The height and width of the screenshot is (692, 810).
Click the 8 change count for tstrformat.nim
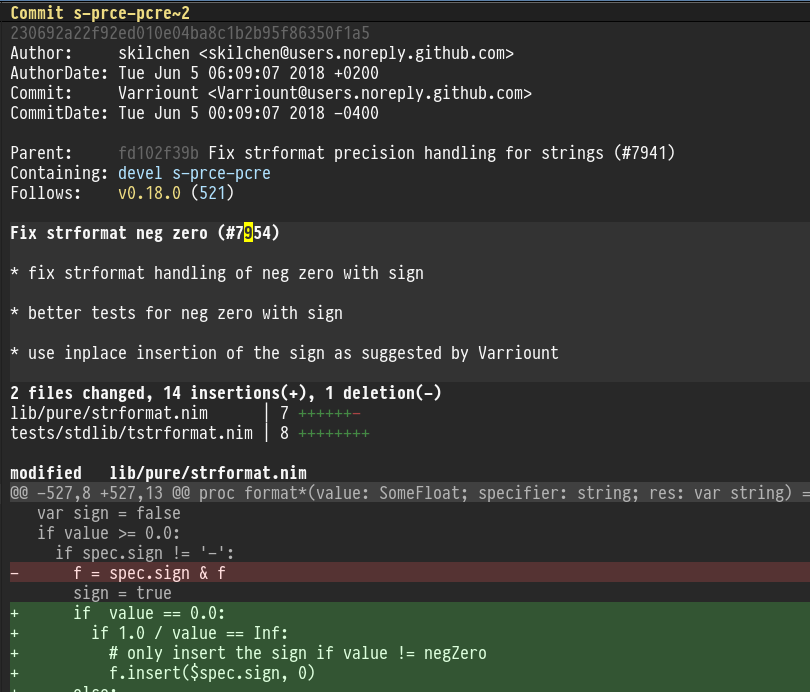tap(285, 433)
